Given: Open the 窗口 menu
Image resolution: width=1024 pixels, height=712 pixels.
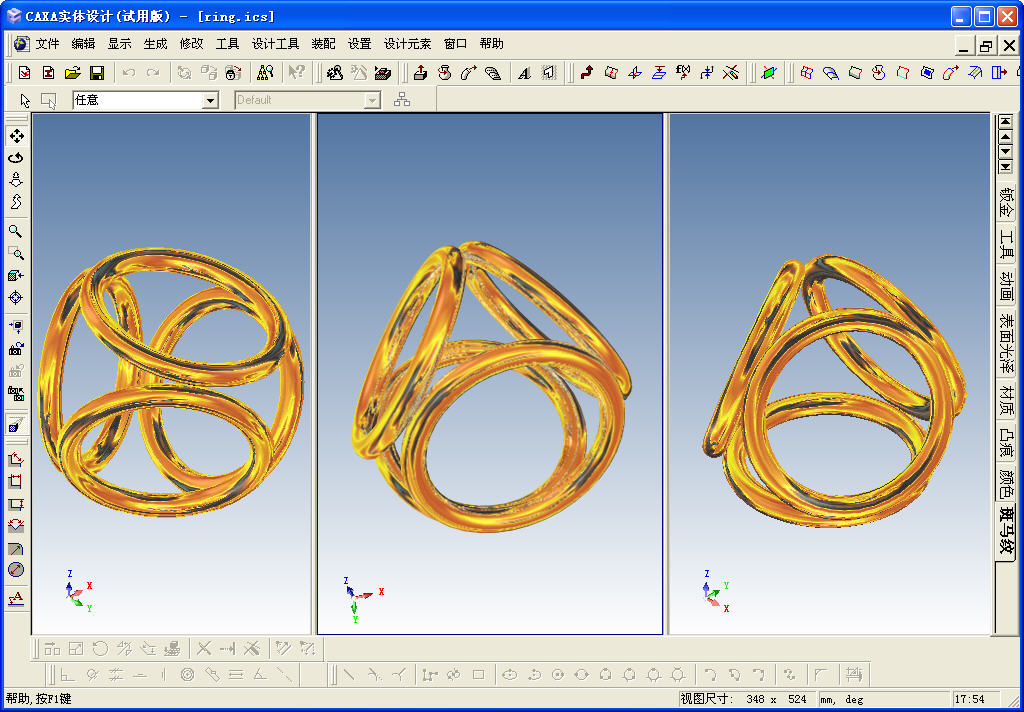Looking at the screenshot, I should coord(455,44).
